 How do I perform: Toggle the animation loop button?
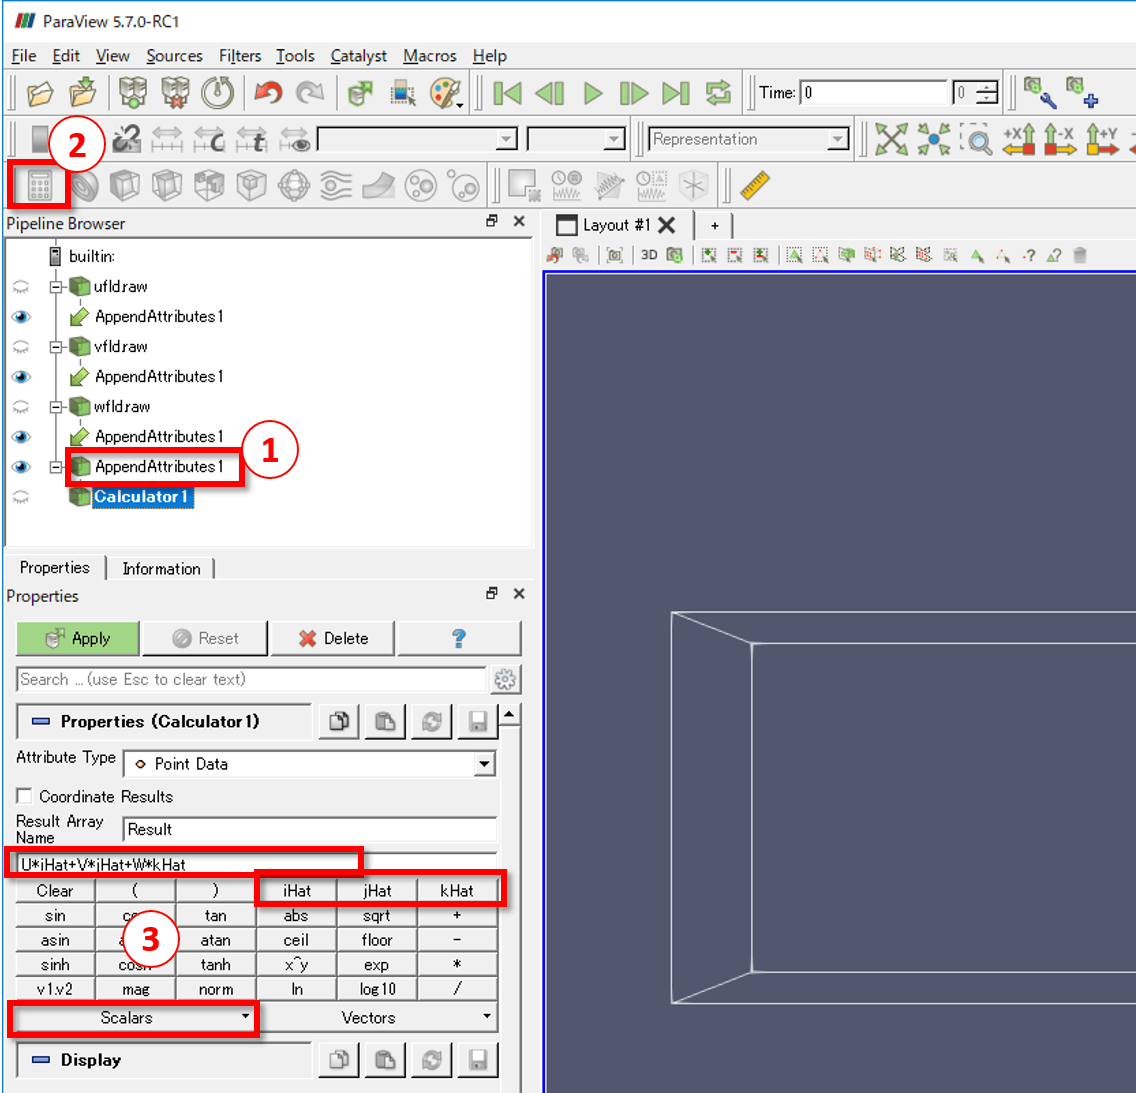[x=719, y=93]
